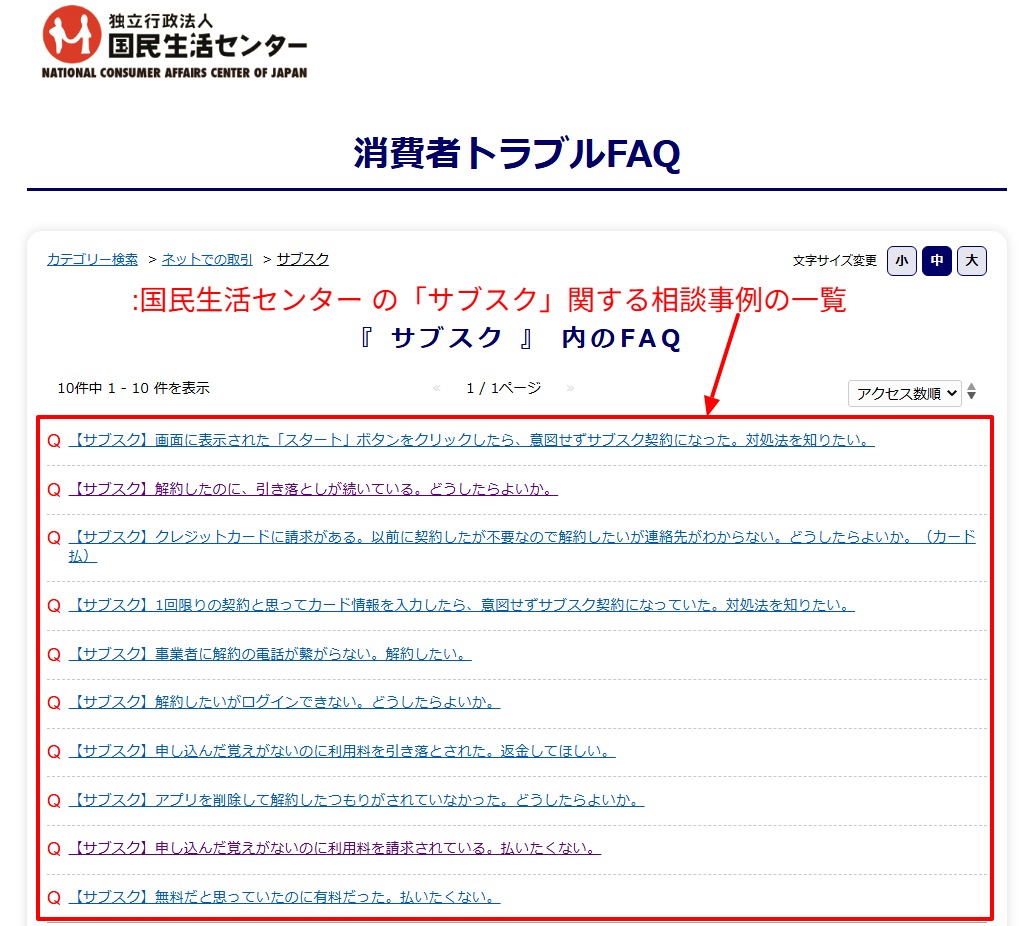
Task: Open FAQ アプリを削除して解約したつもり
Action: (x=356, y=800)
